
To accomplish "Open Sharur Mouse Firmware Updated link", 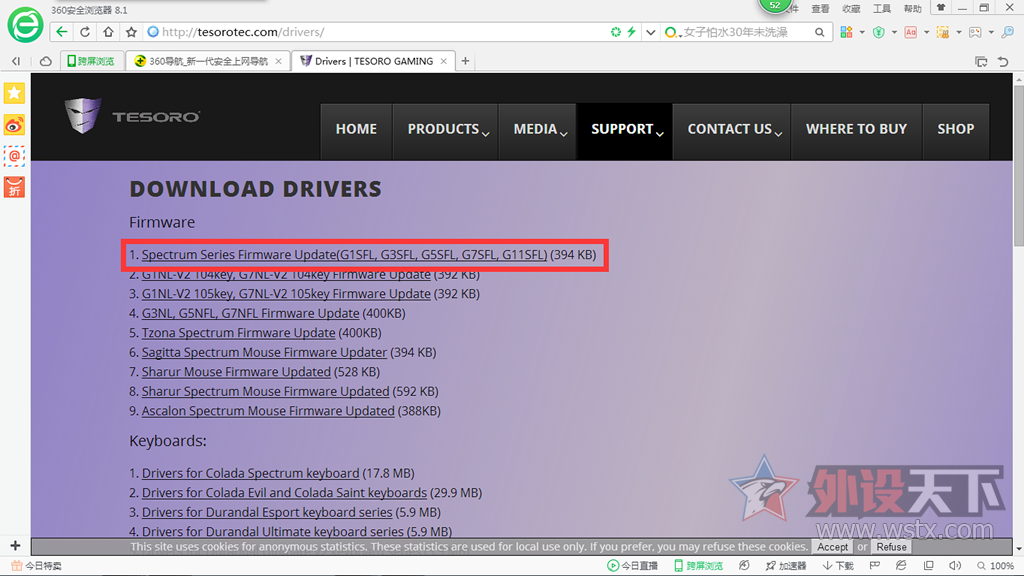I will 236,372.
